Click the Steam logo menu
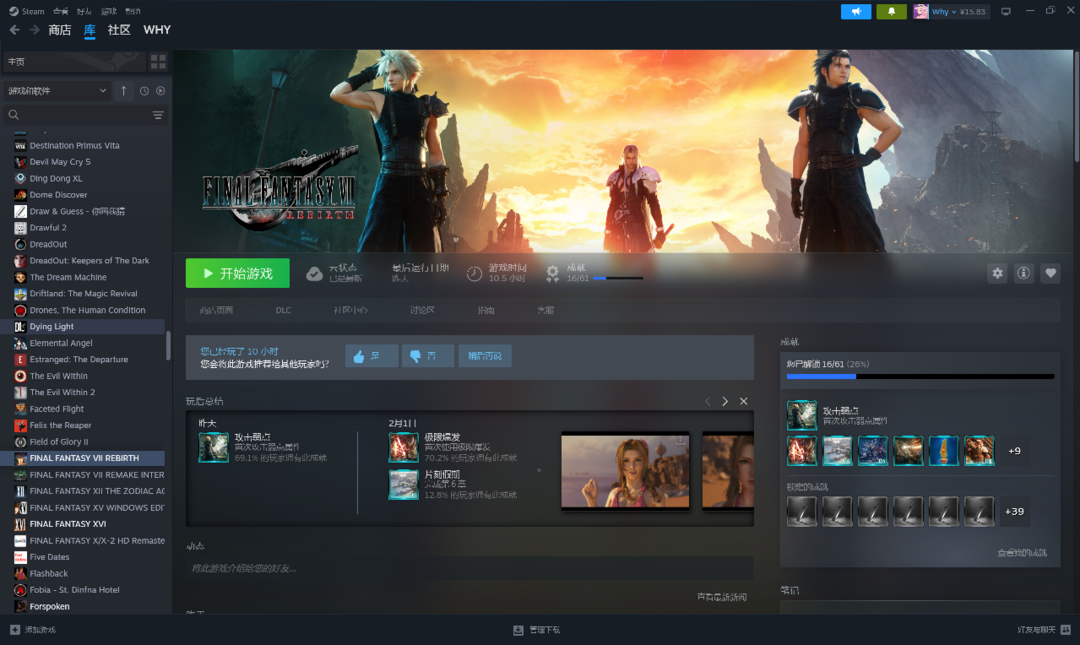 point(26,11)
